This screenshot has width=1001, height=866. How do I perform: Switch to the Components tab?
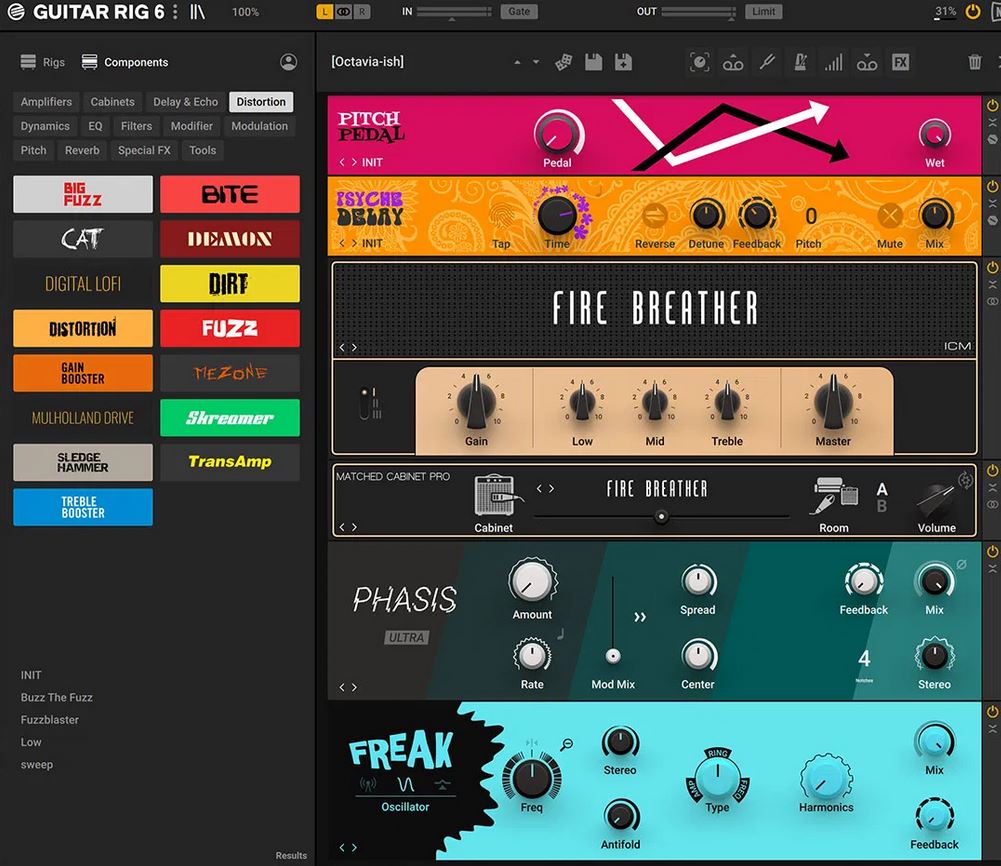125,62
